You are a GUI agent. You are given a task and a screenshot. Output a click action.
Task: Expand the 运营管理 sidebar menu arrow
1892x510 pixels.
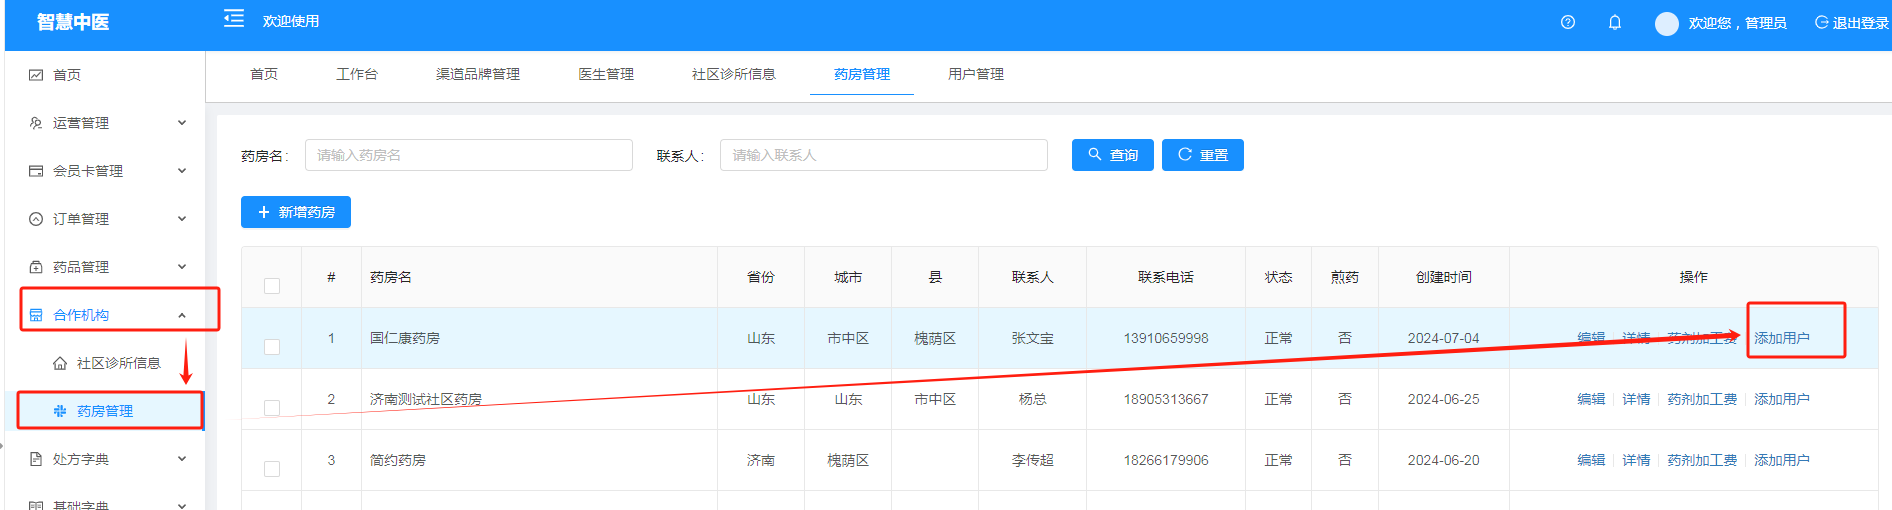[182, 123]
